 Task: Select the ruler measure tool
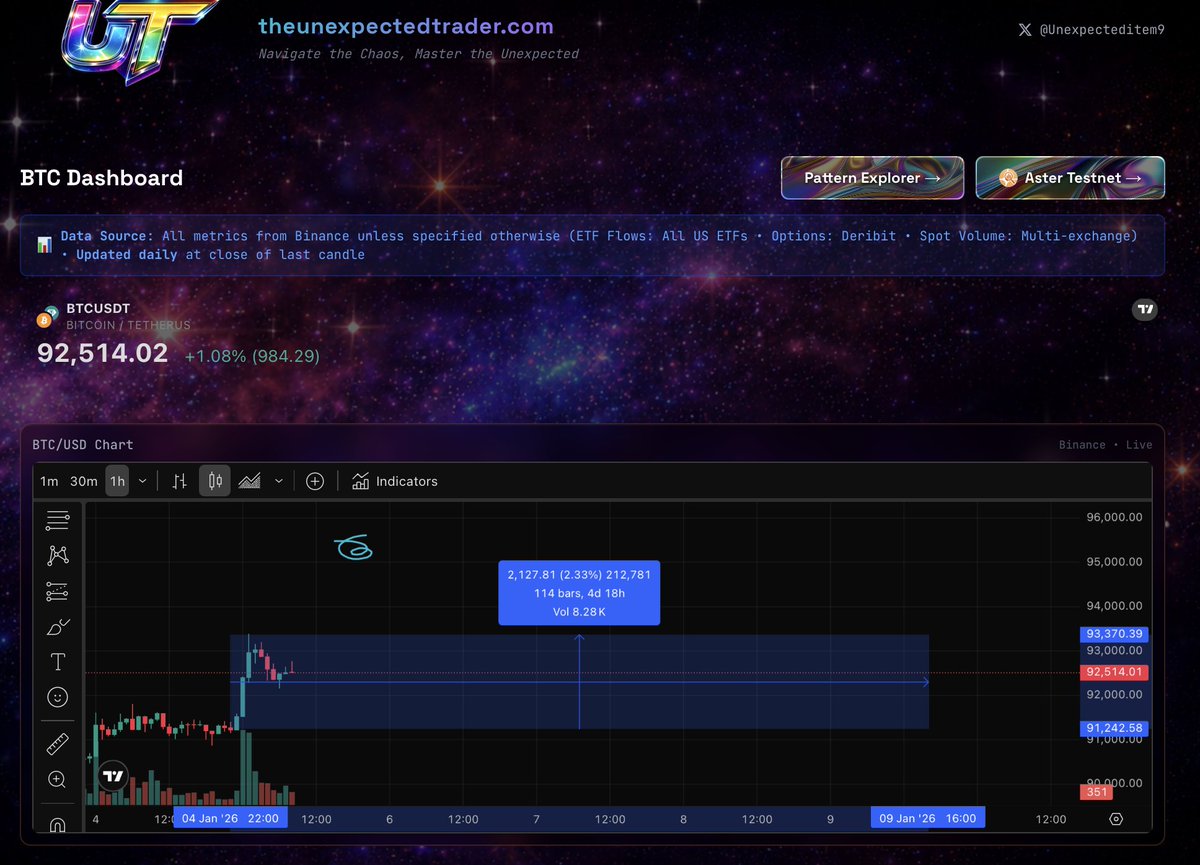(58, 745)
